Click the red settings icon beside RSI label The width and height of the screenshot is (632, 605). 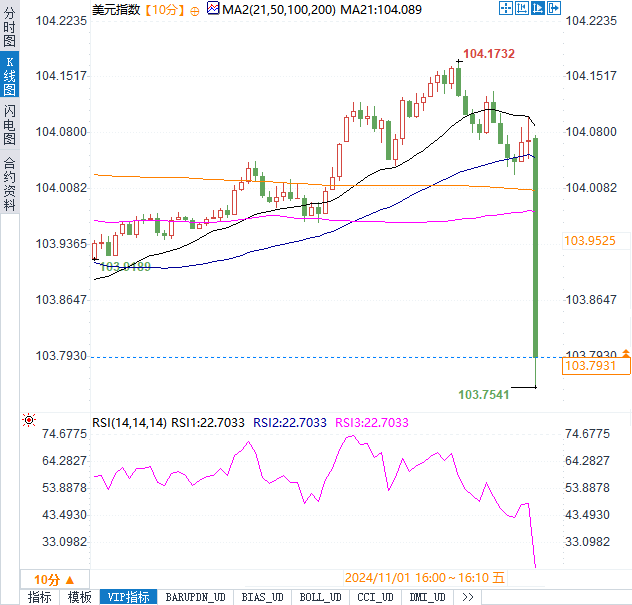click(29, 422)
